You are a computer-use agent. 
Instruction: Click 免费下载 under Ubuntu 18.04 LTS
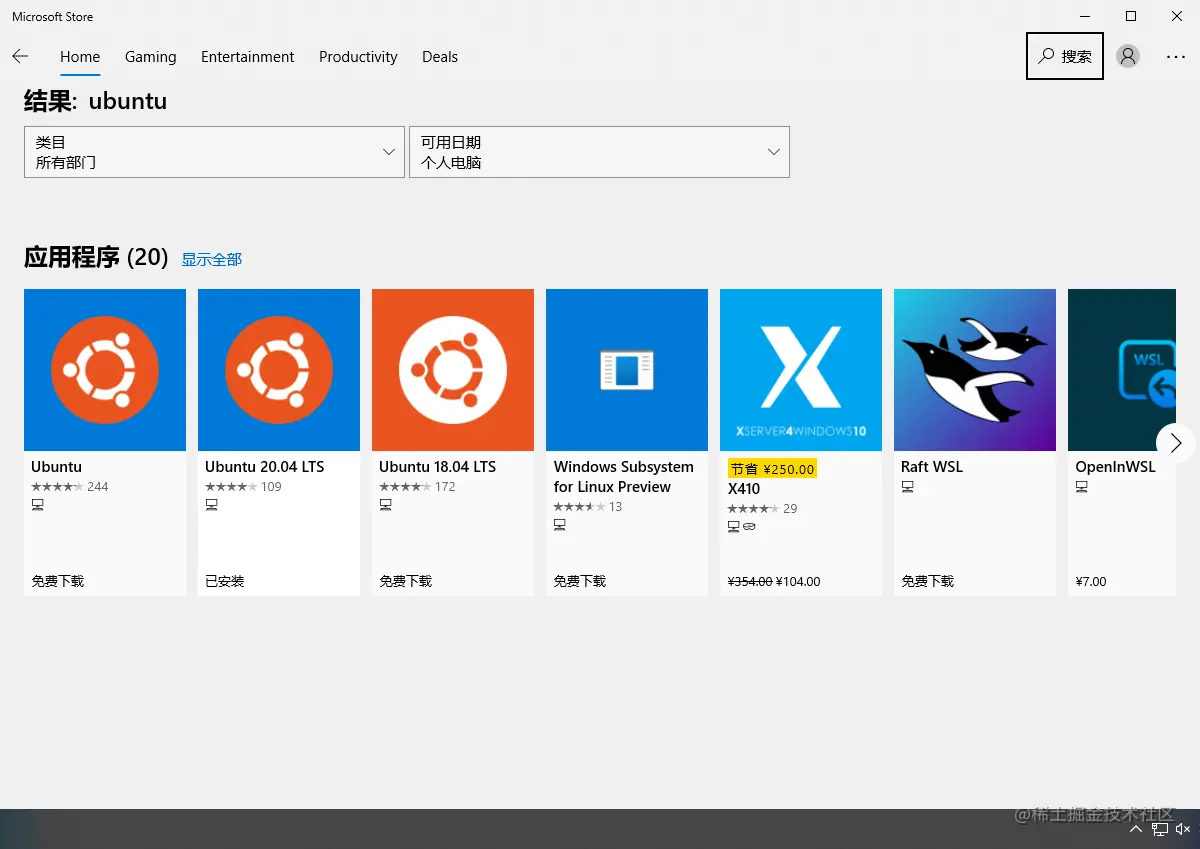point(405,581)
